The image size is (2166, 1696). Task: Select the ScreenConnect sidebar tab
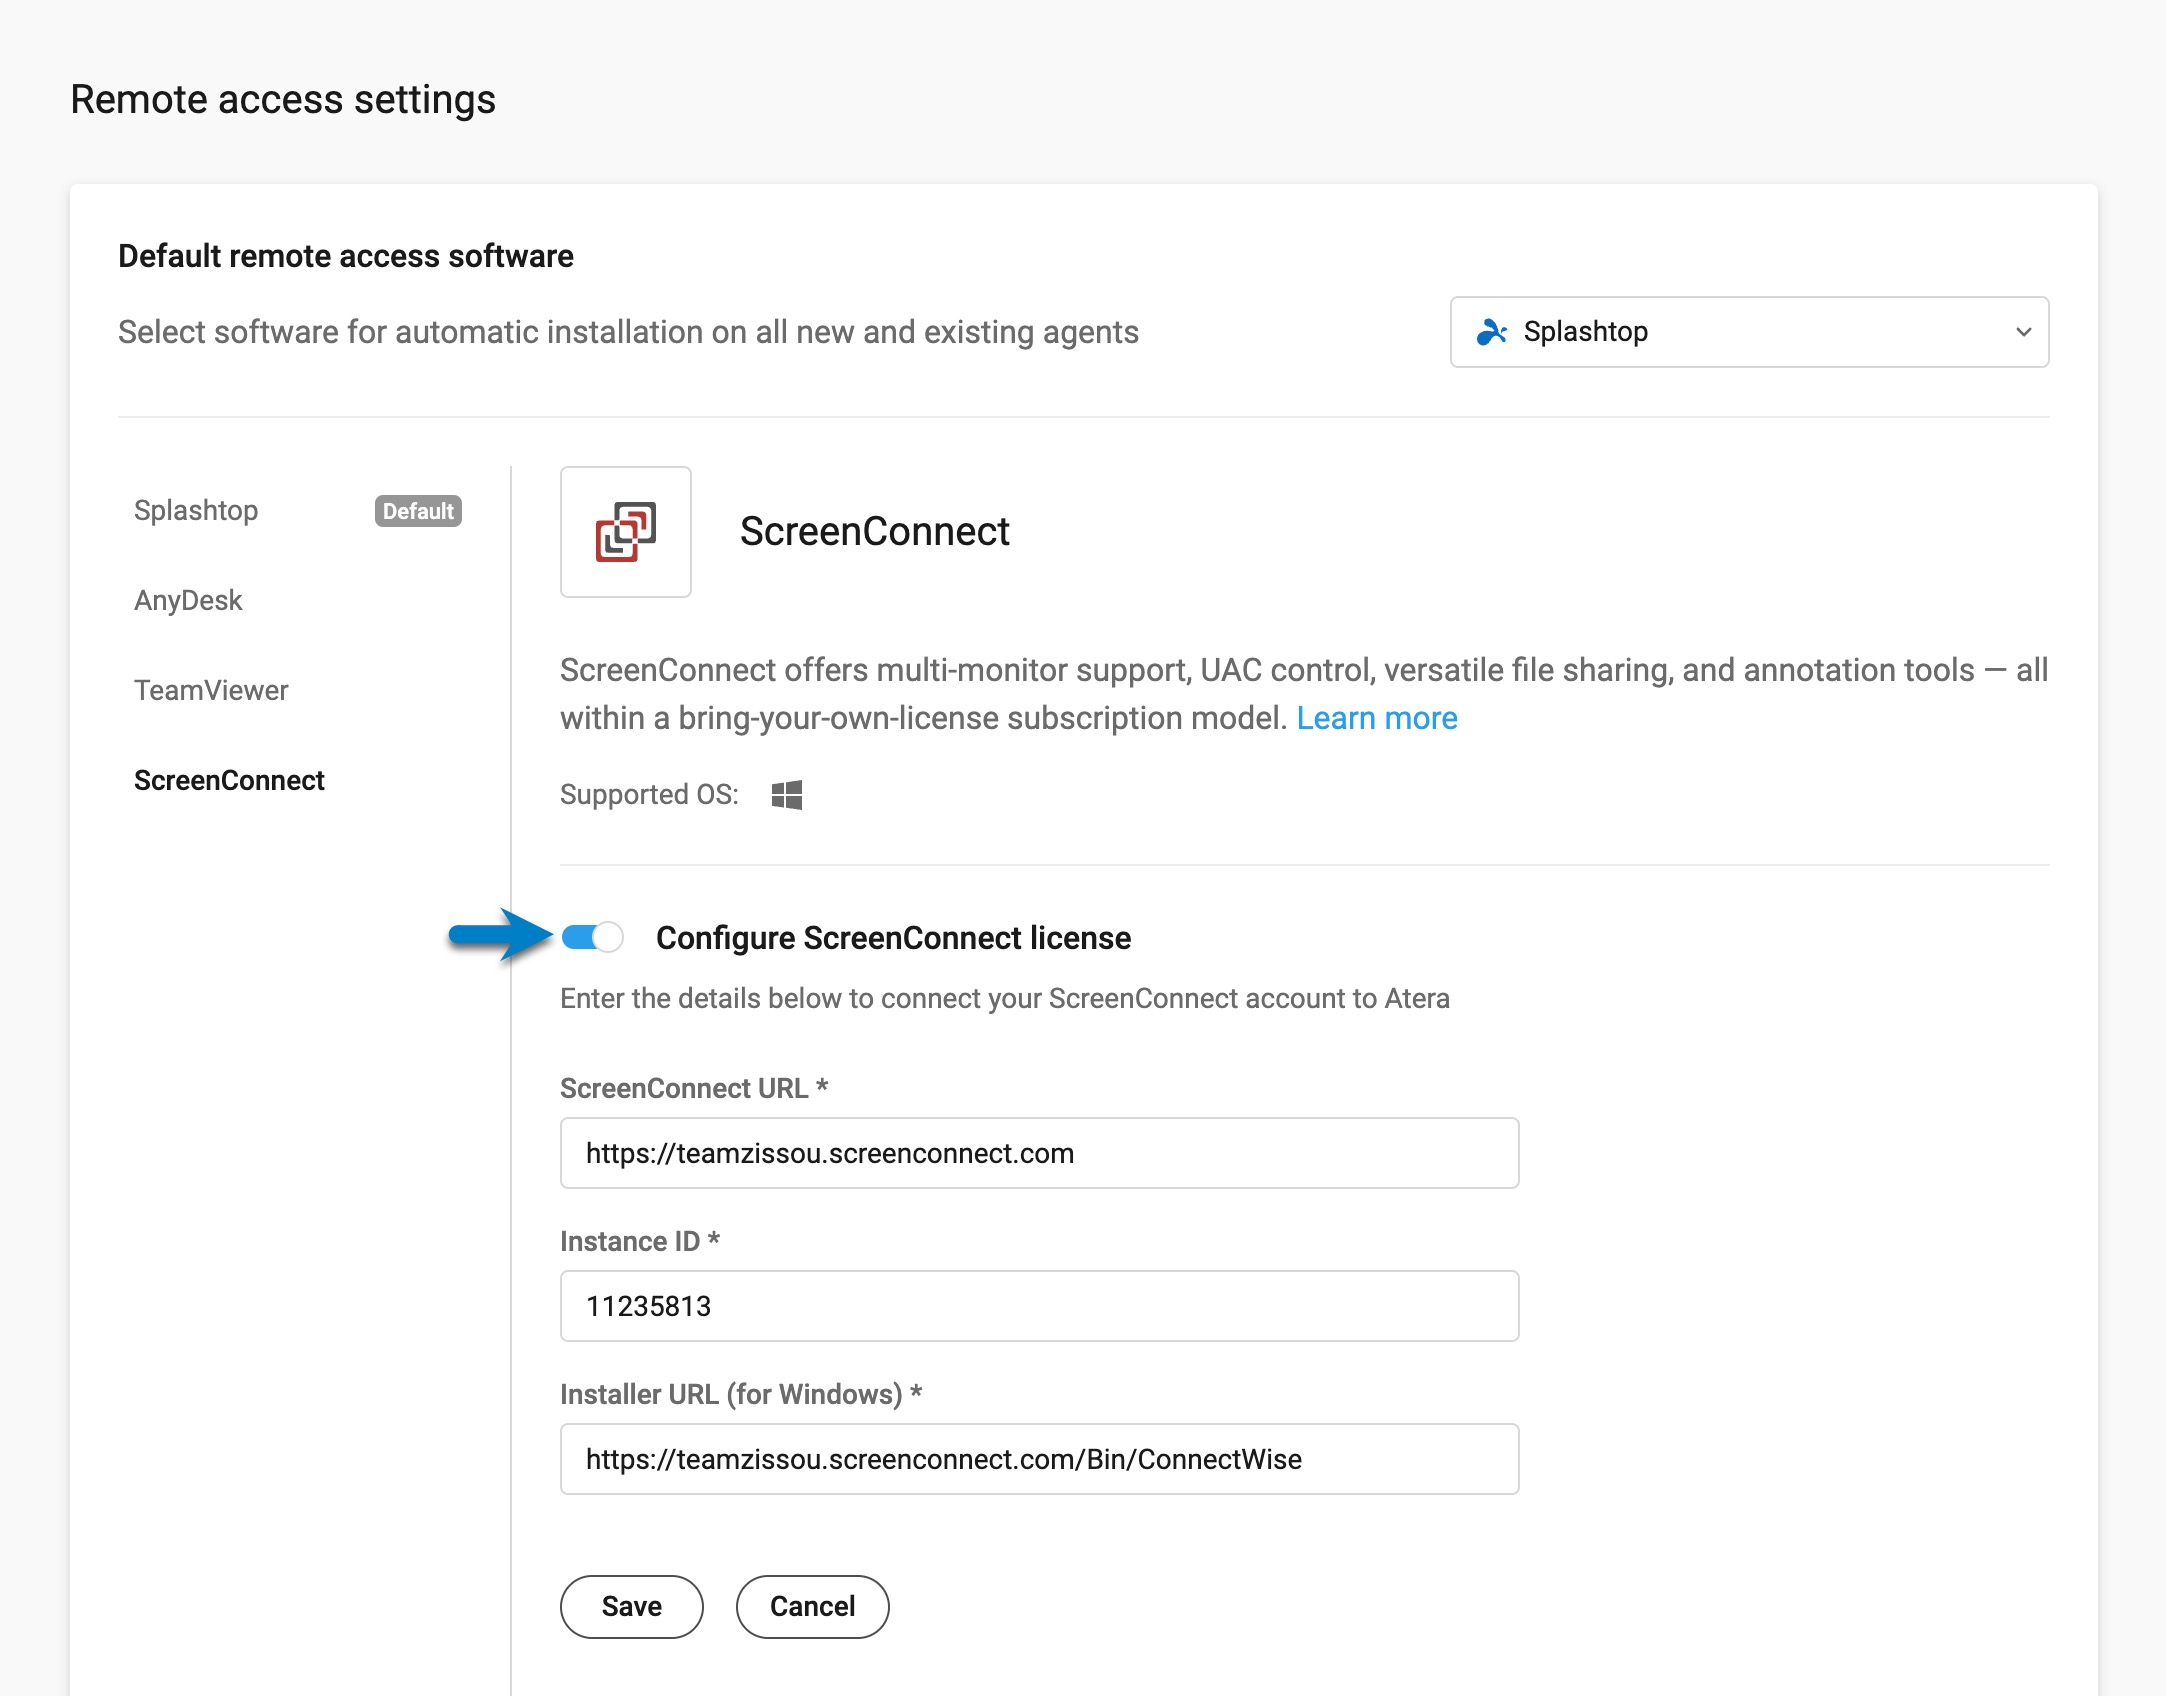click(x=229, y=780)
